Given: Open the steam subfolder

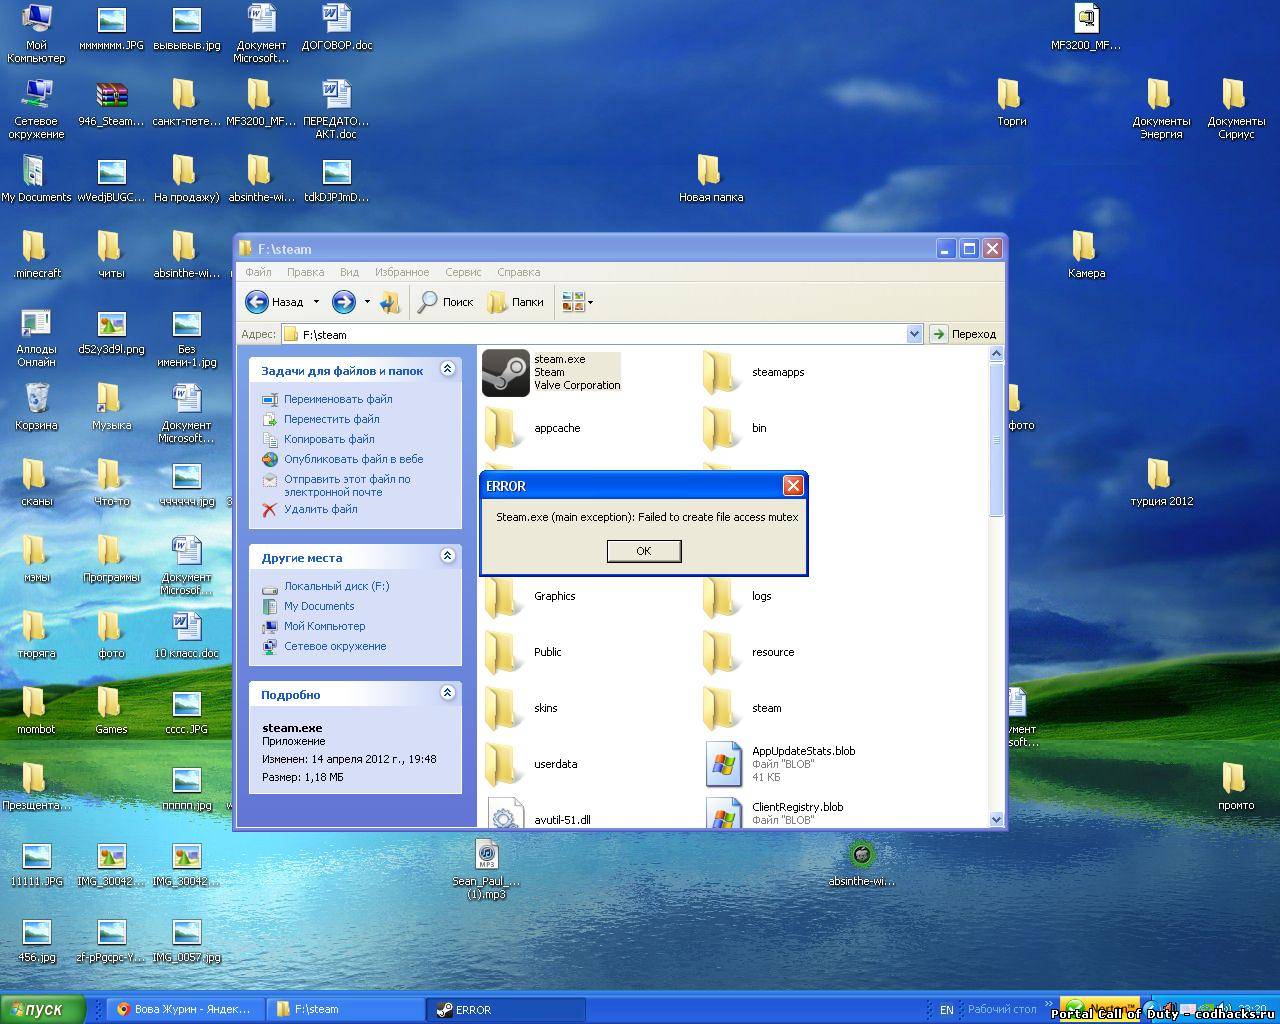Looking at the screenshot, I should click(720, 709).
